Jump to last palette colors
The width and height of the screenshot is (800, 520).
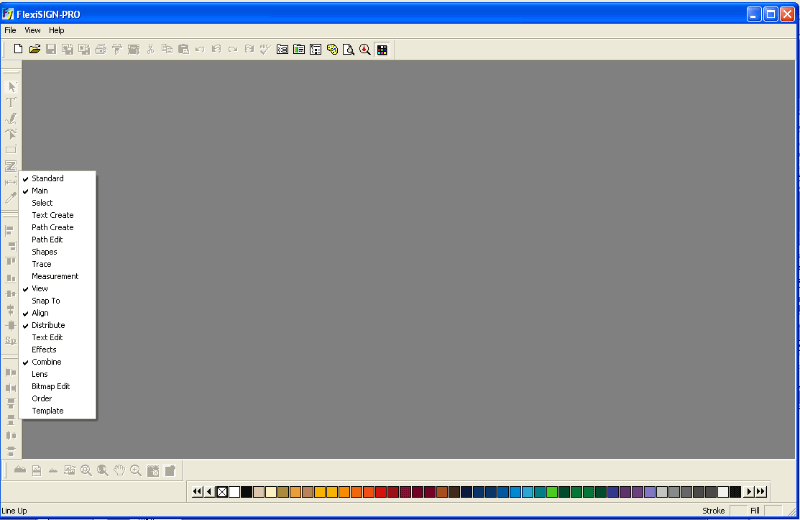761,491
